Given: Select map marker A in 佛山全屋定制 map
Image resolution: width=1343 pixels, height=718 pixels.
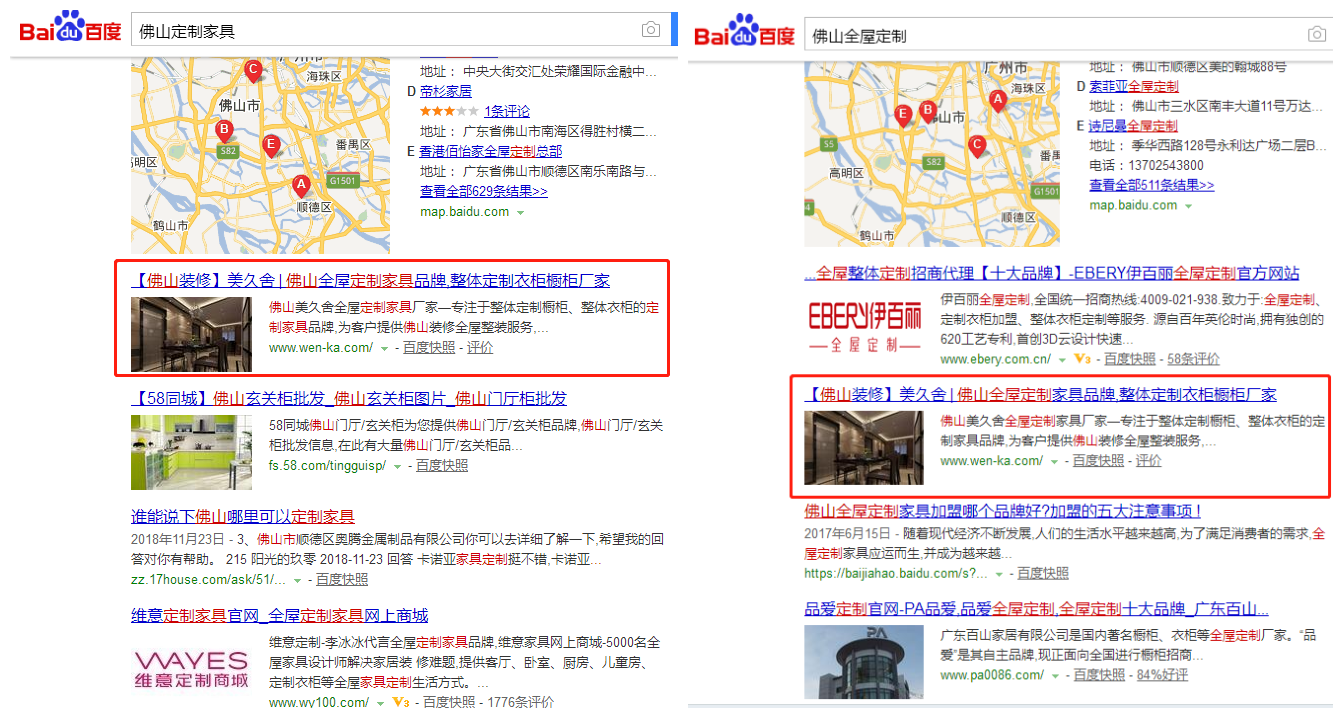Looking at the screenshot, I should click(997, 100).
